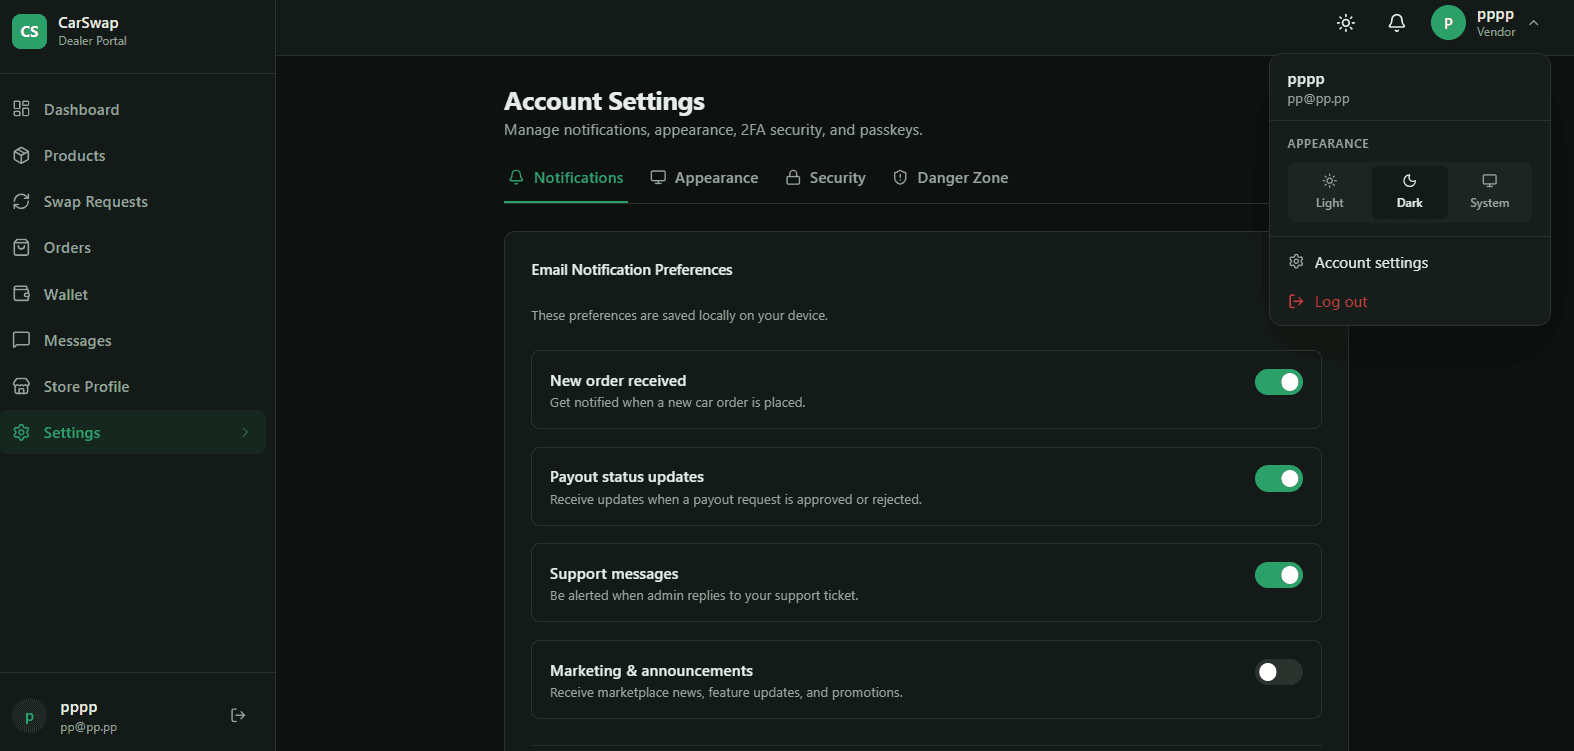Open Orders in the sidebar

[133, 247]
